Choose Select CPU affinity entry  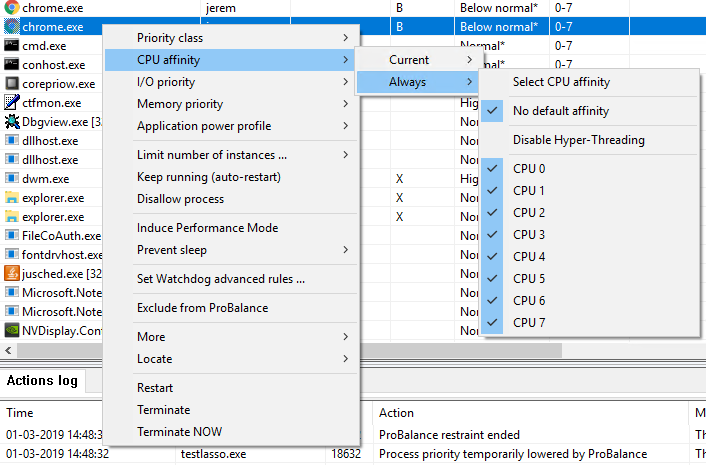[x=589, y=82]
